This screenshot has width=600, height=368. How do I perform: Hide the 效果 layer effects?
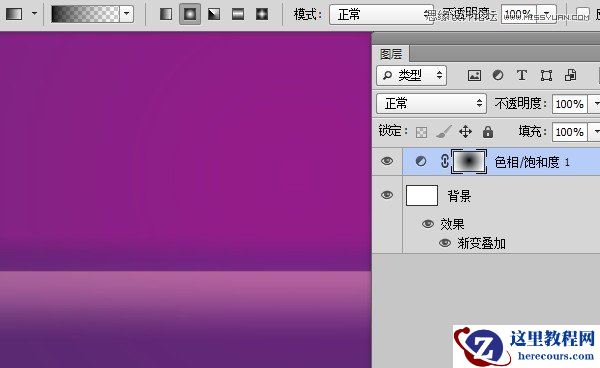[427, 223]
